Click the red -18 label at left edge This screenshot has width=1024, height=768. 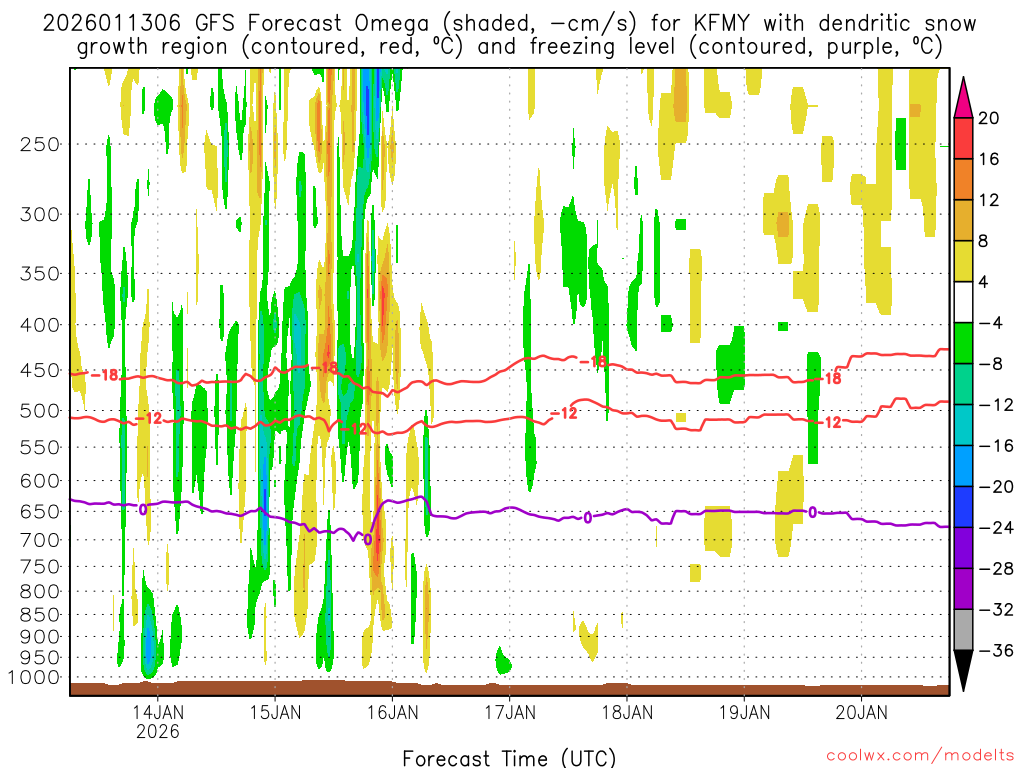coord(104,375)
